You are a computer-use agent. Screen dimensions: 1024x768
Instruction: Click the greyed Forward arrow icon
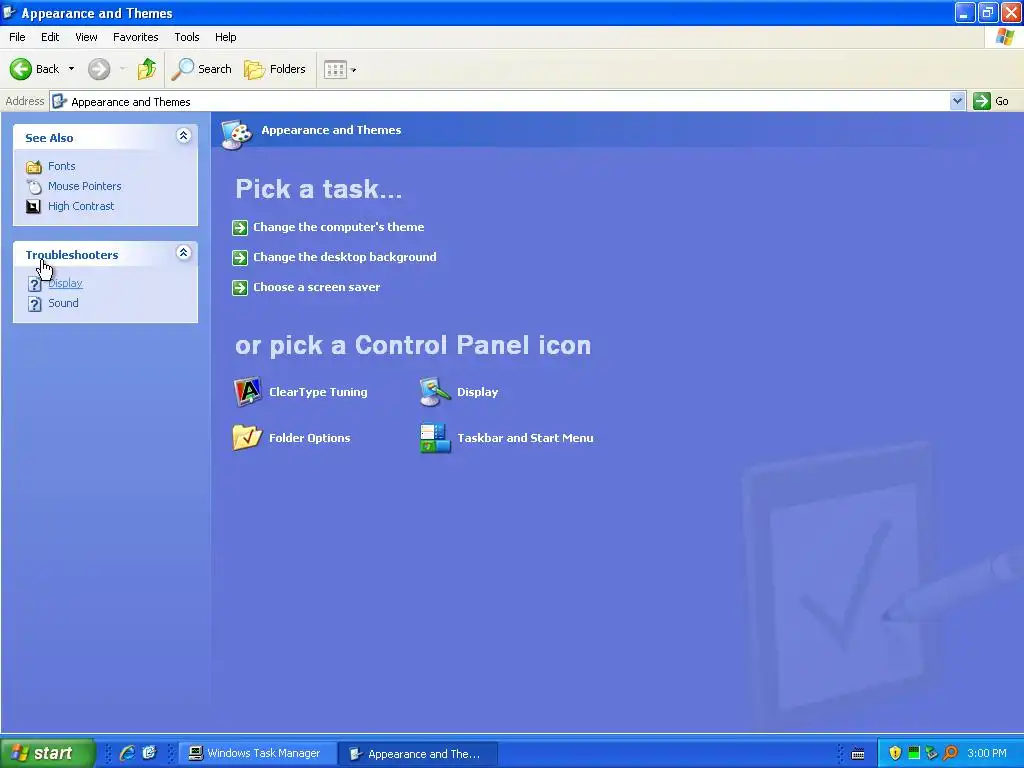(x=99, y=69)
